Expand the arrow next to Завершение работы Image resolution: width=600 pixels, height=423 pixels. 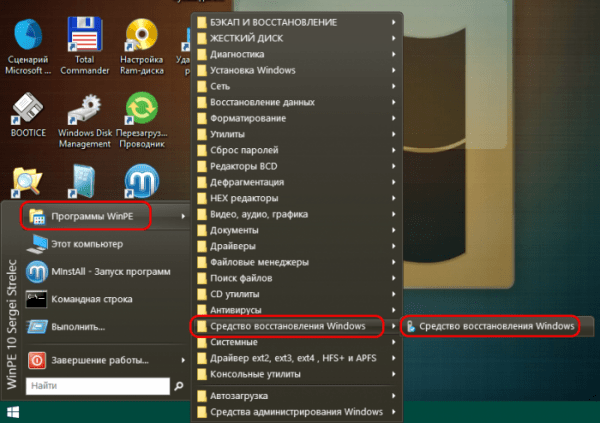(x=183, y=360)
